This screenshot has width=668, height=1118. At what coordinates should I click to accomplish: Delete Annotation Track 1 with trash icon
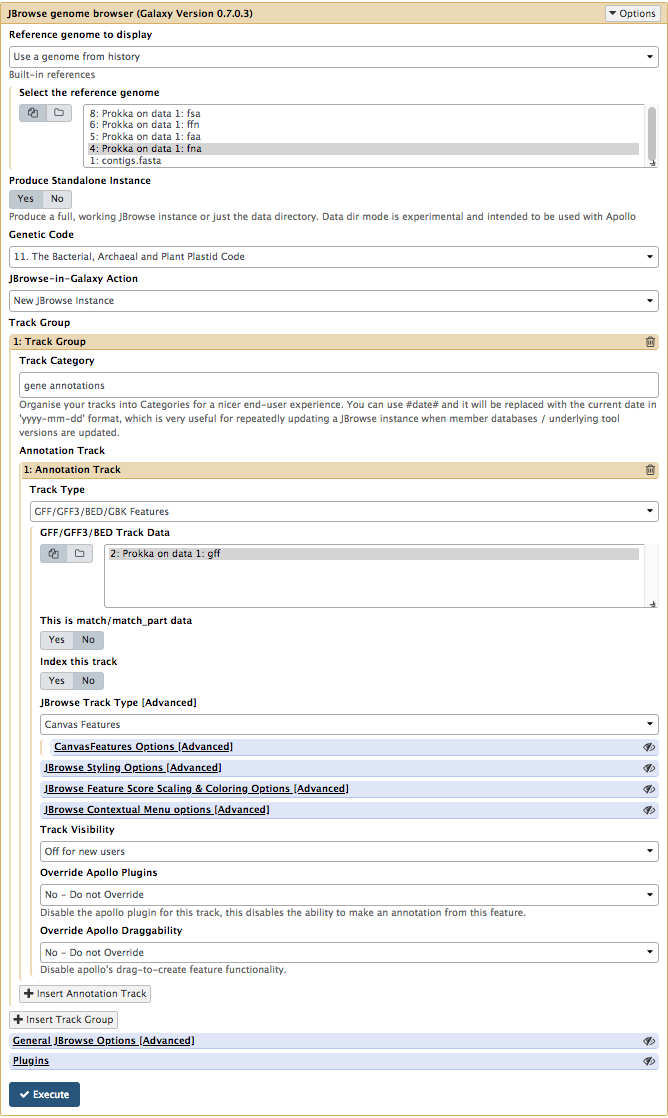click(650, 470)
